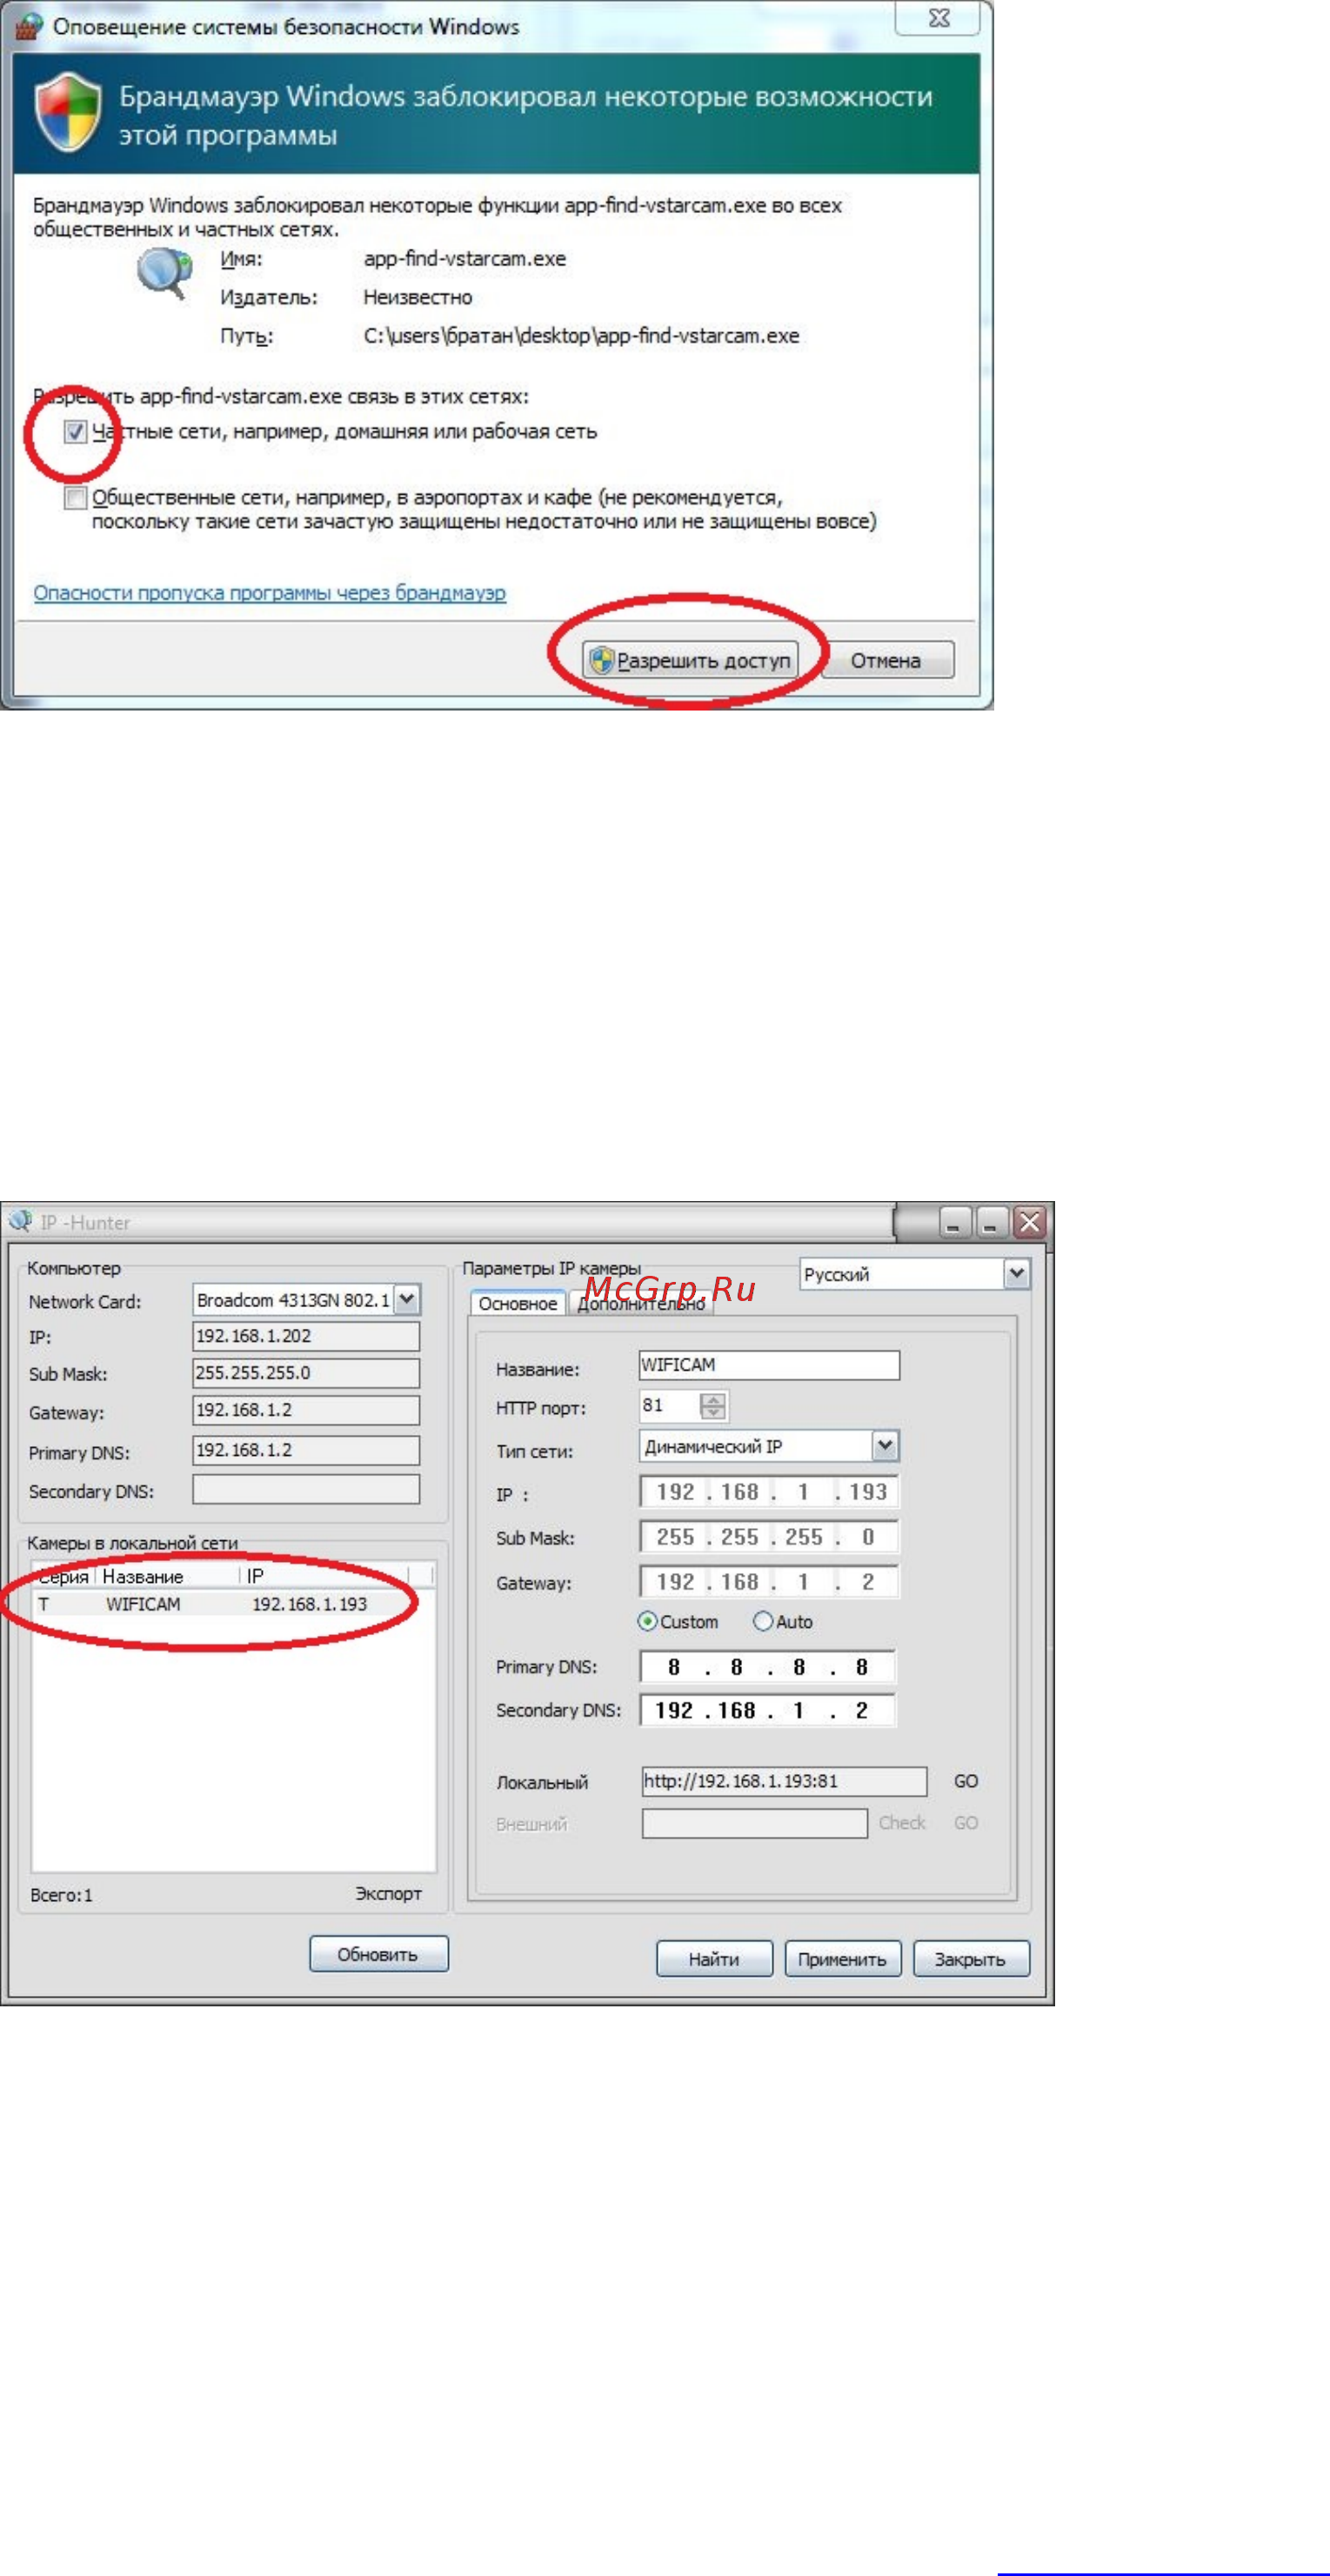
Task: Click Серия column header
Action: pyautogui.click(x=63, y=1576)
